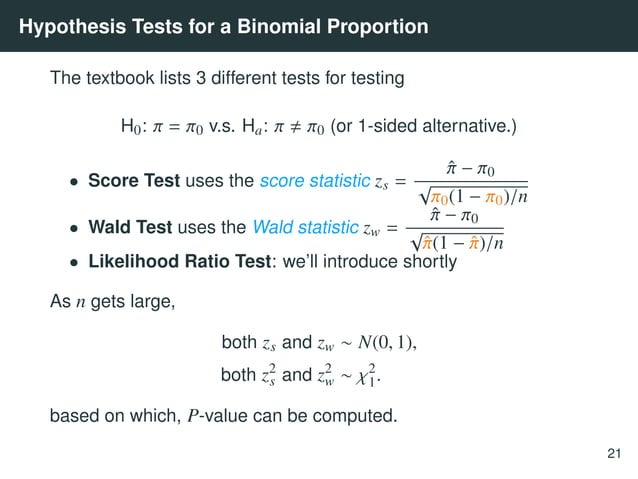Click the second bullet point before Wald Test
The image size is (638, 479).
click(74, 228)
